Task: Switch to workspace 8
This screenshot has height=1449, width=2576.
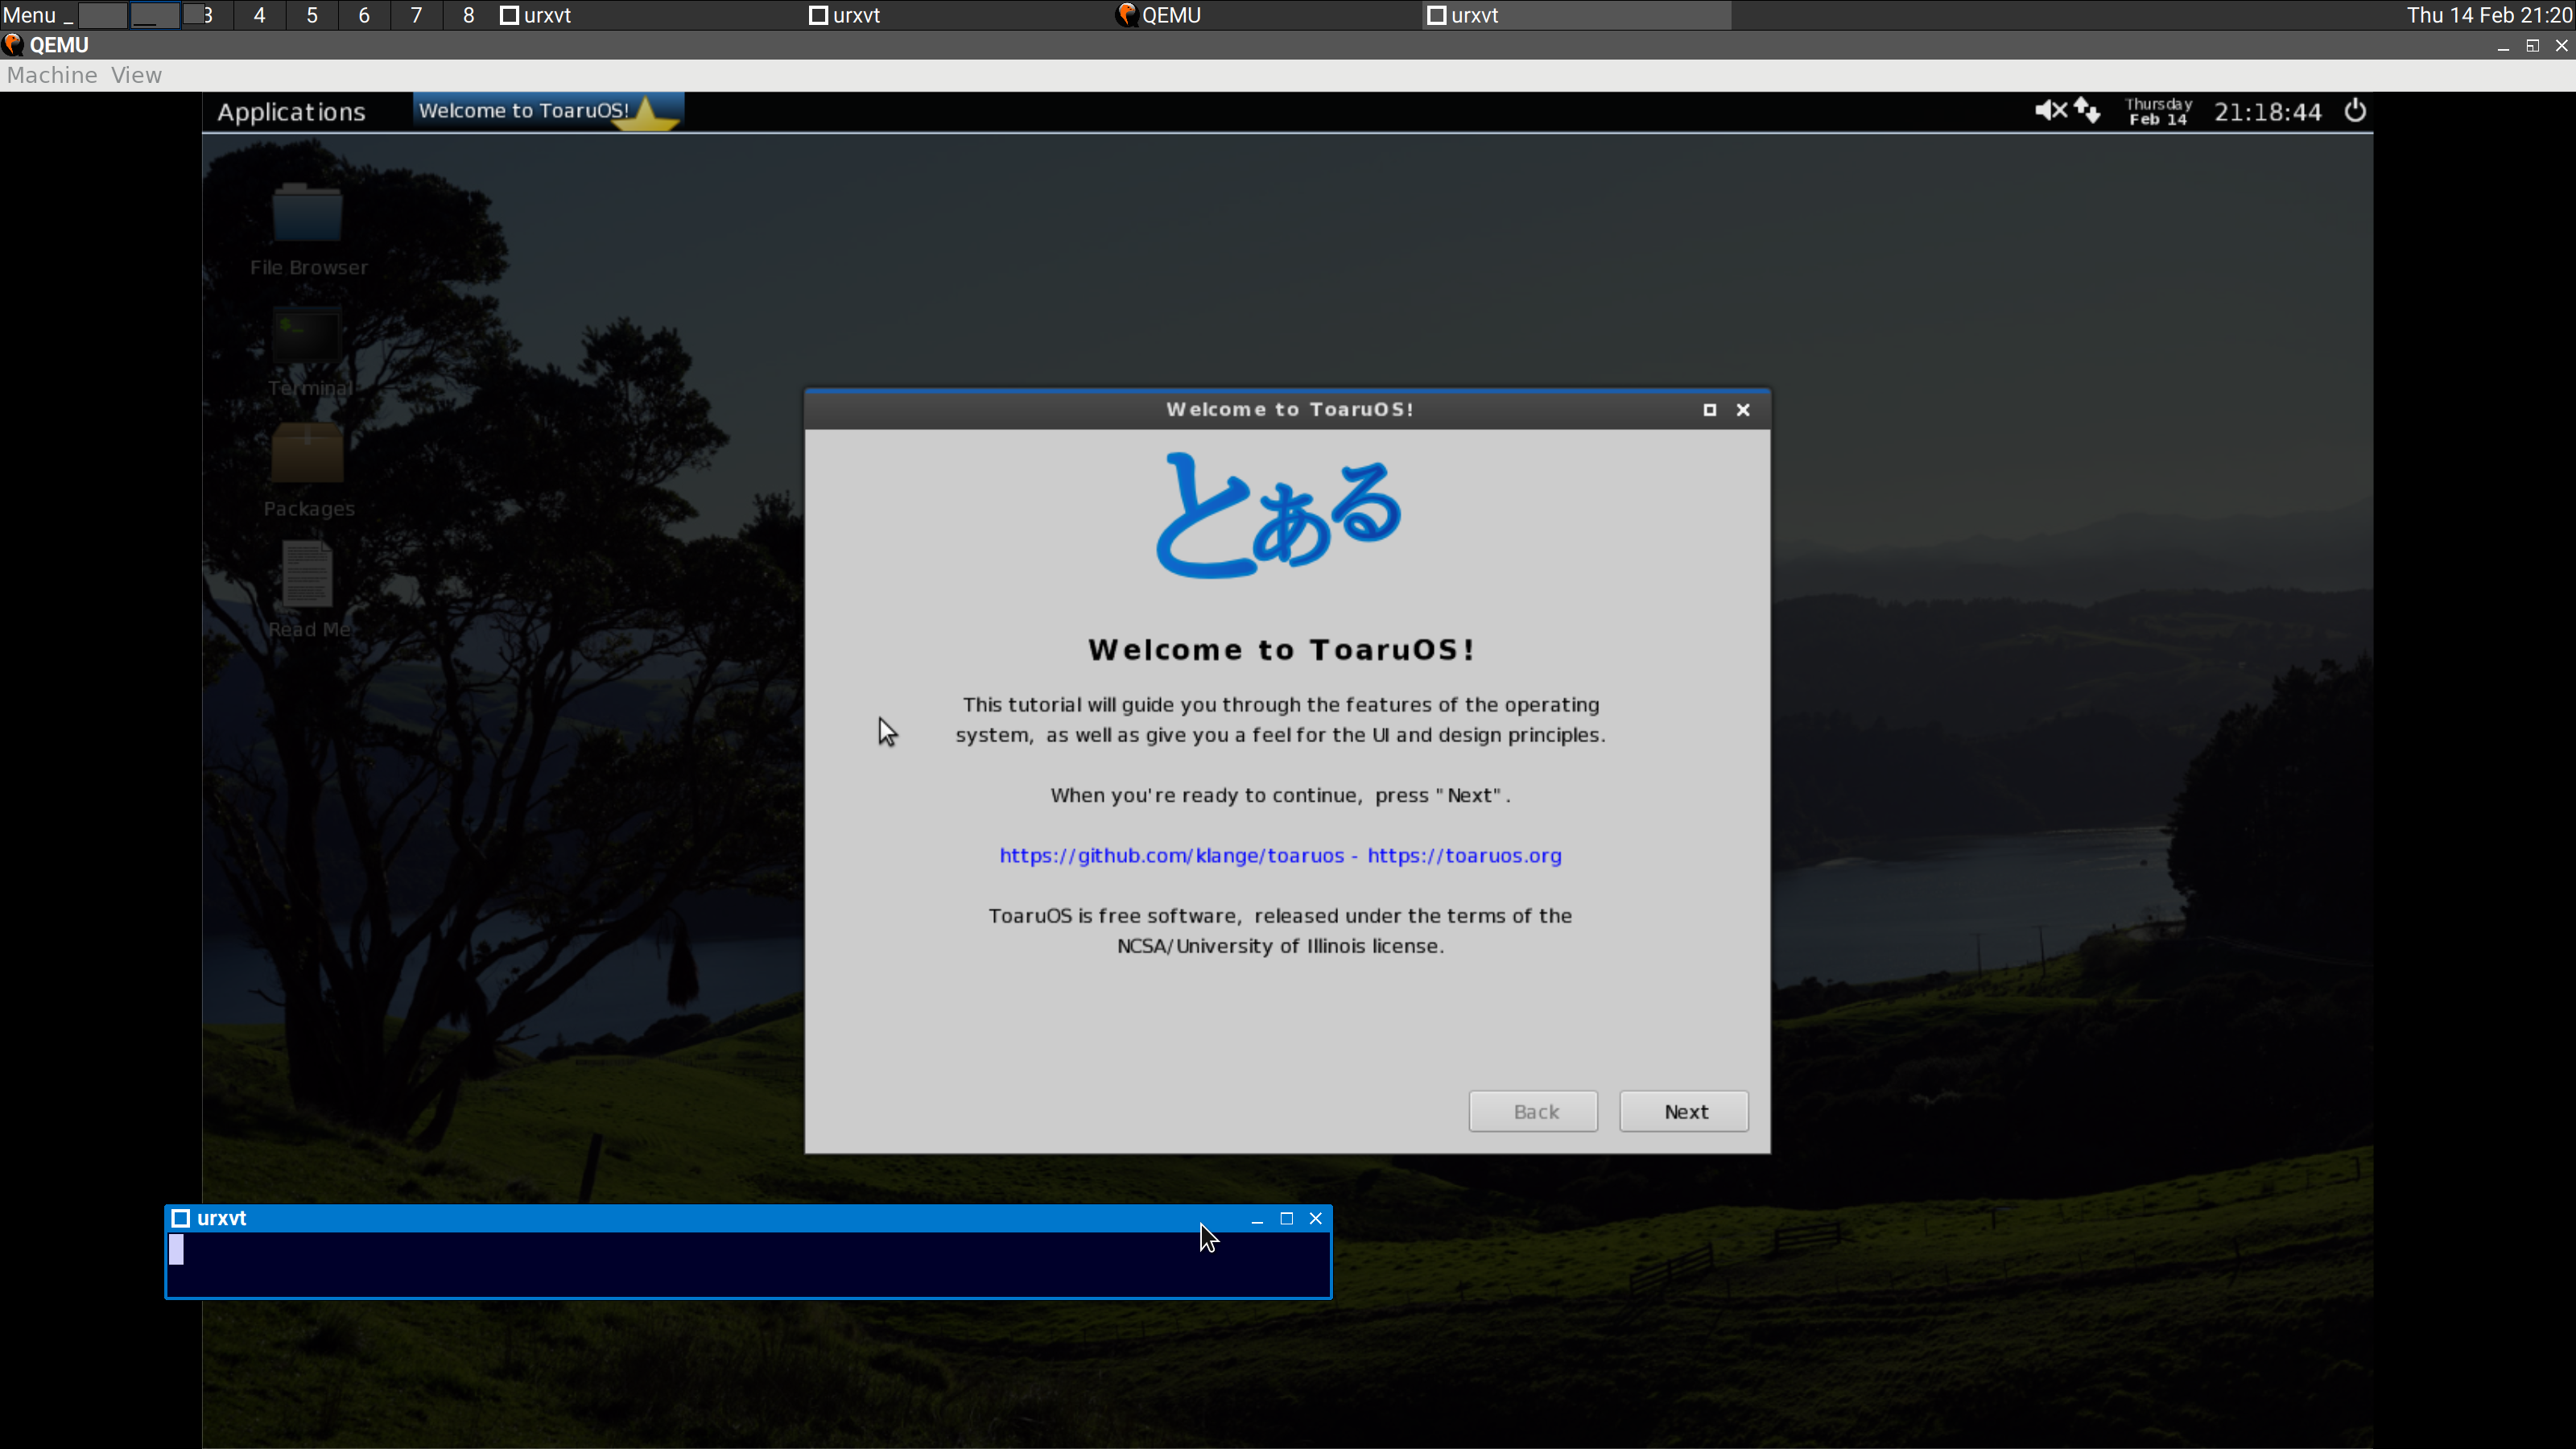Action: (x=468, y=15)
